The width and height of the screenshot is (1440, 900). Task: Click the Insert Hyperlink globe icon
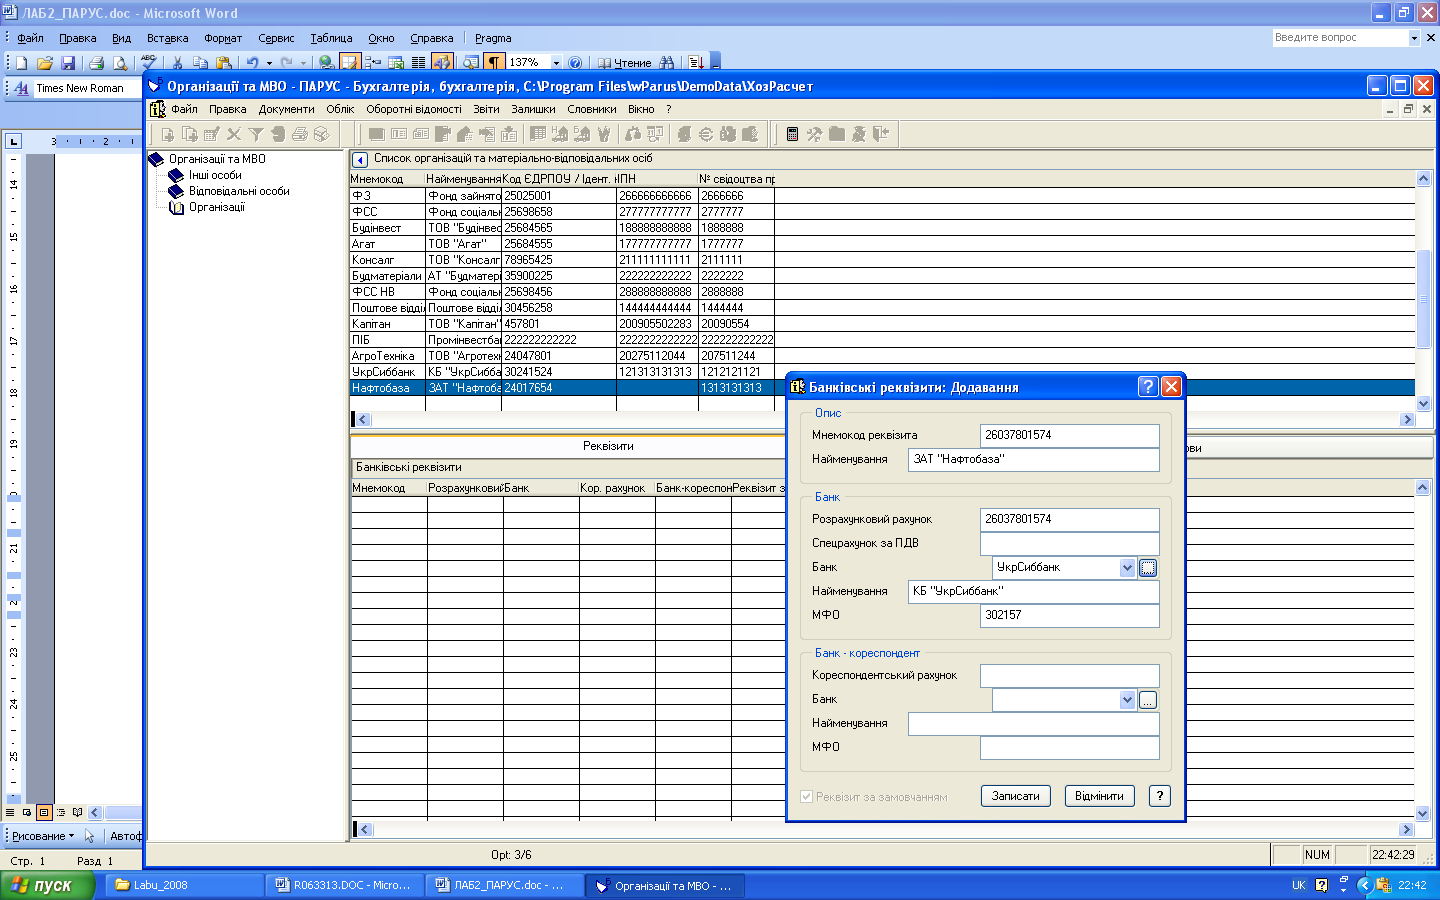point(326,62)
